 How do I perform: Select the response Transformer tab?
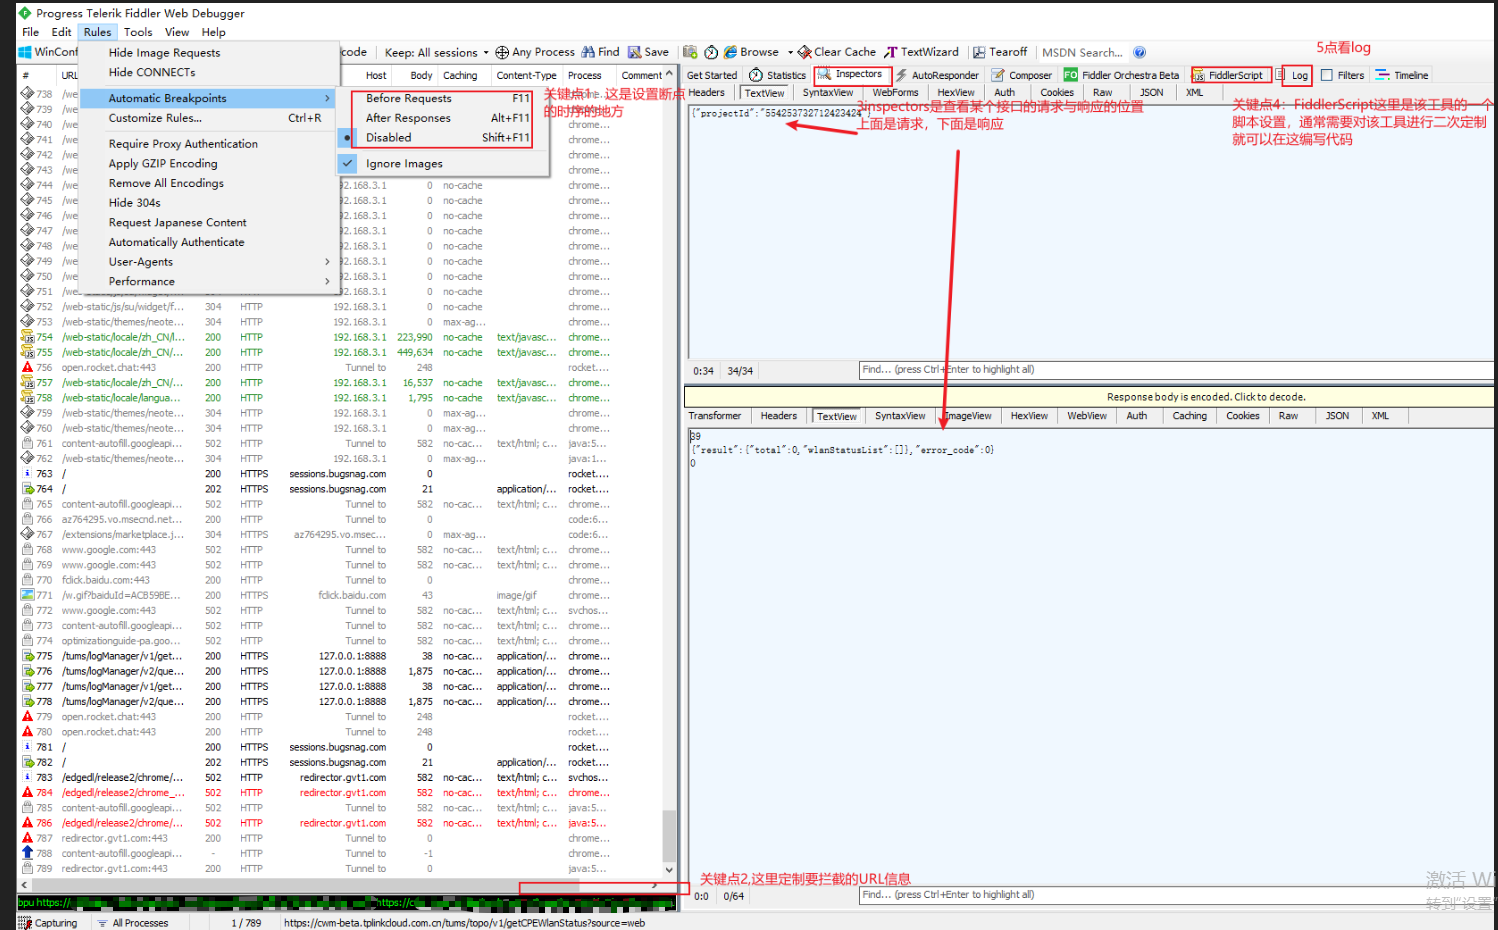pos(715,416)
